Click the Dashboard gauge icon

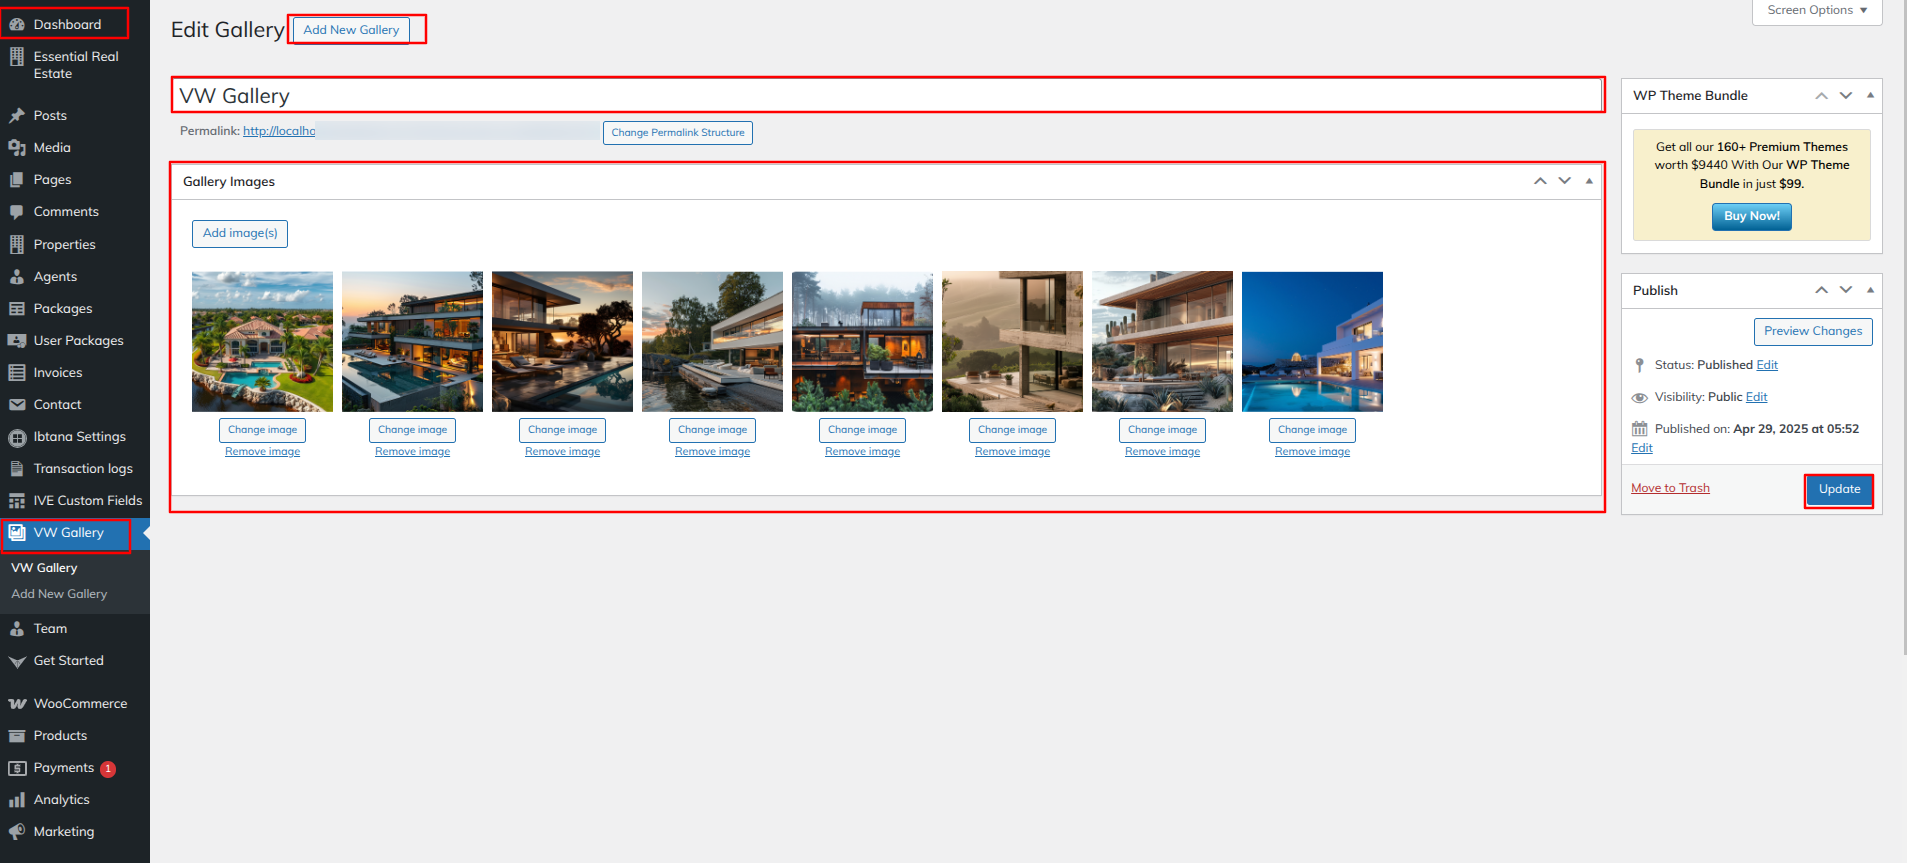point(17,24)
